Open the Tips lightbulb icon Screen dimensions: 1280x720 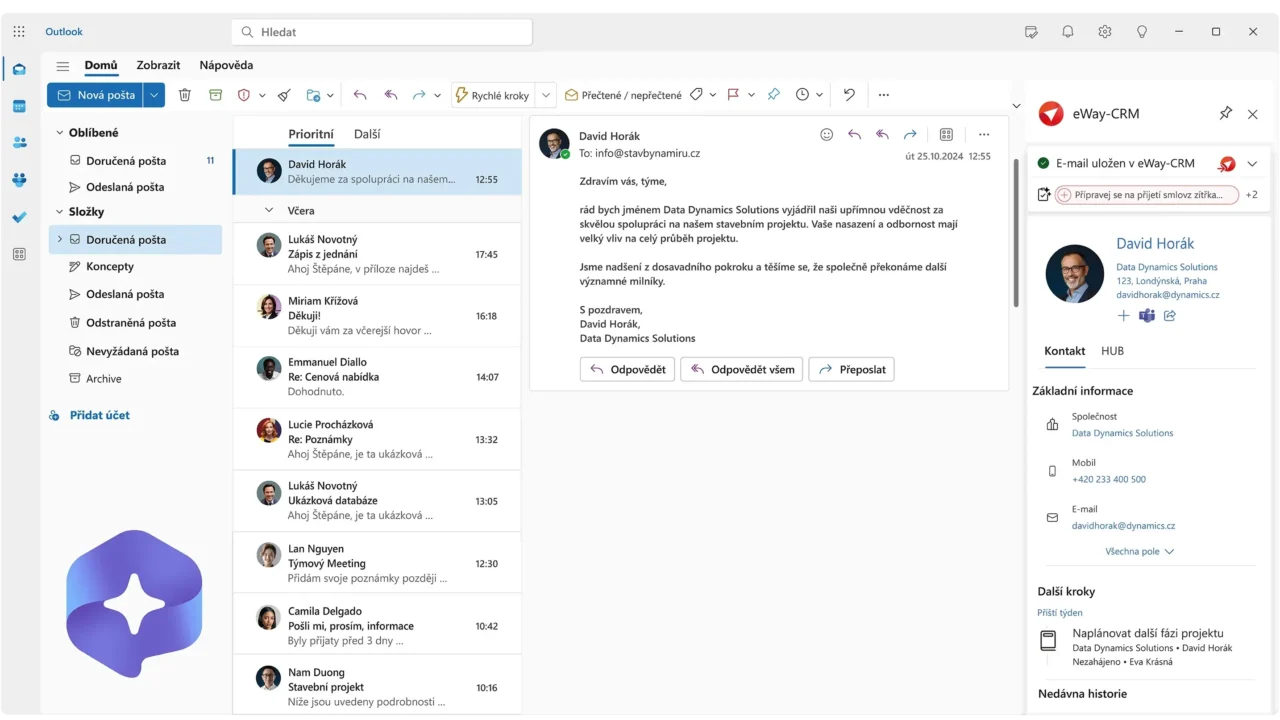[1142, 32]
